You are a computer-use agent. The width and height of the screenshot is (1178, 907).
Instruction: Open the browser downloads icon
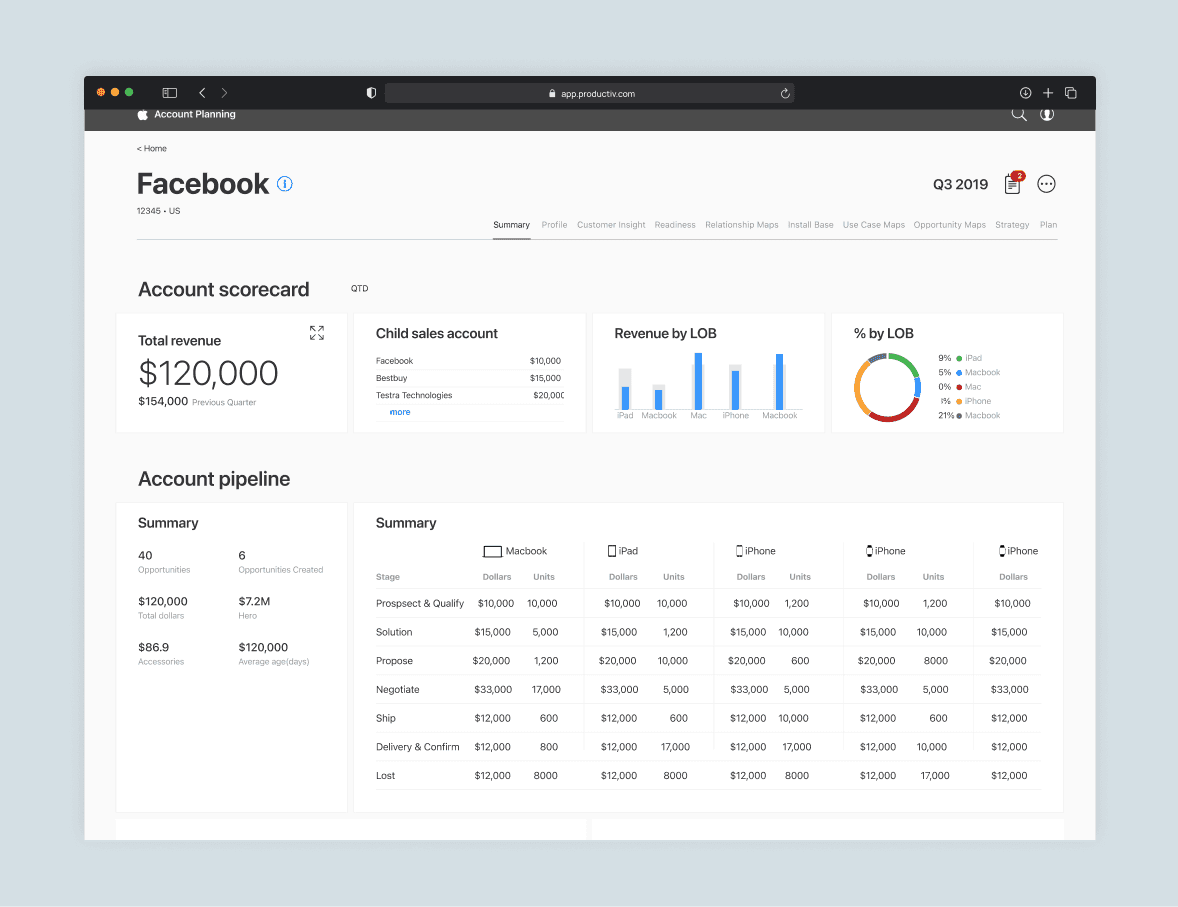point(1025,93)
